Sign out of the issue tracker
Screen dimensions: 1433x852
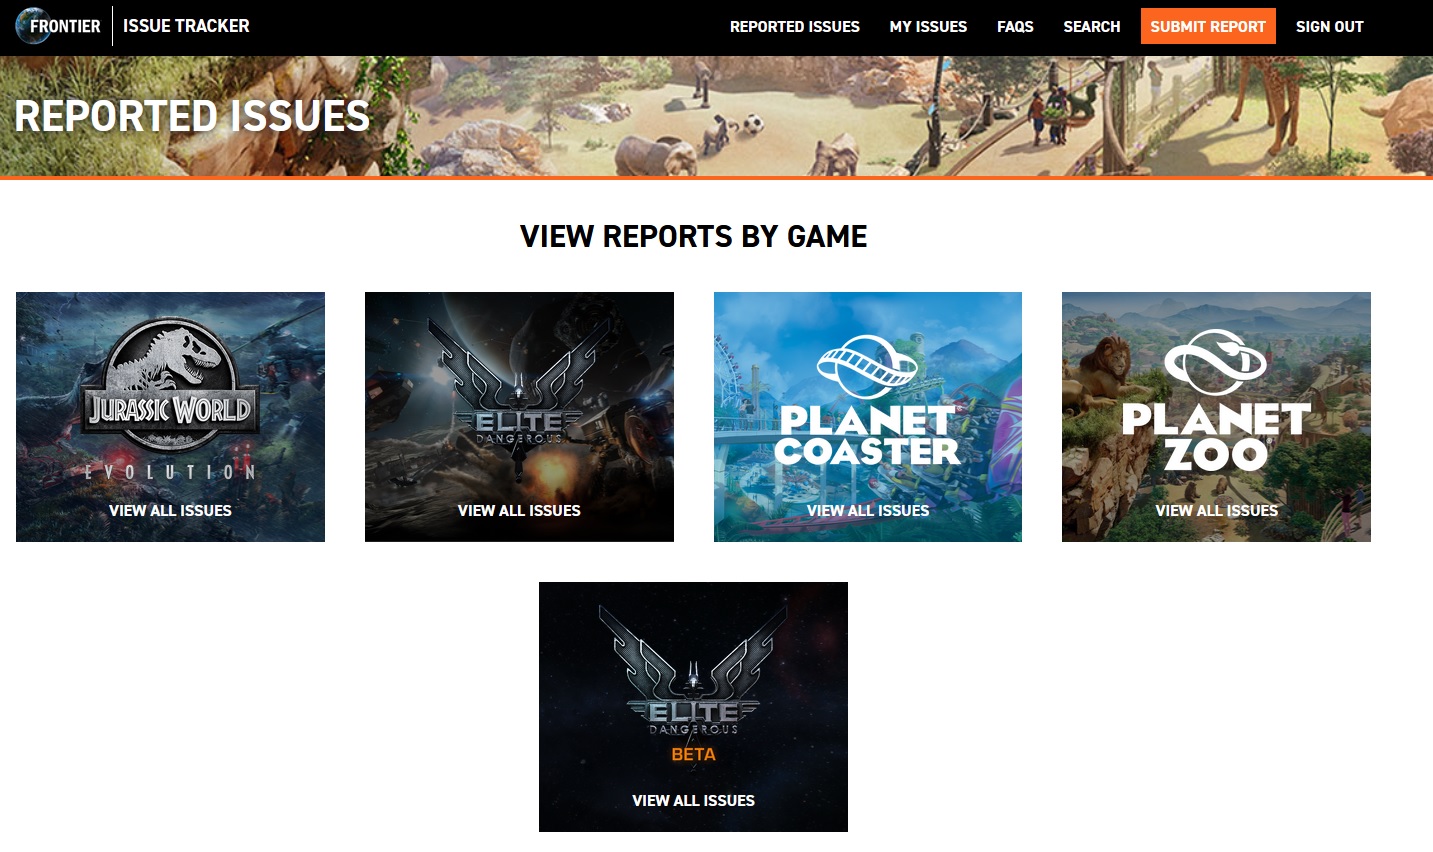click(1329, 27)
